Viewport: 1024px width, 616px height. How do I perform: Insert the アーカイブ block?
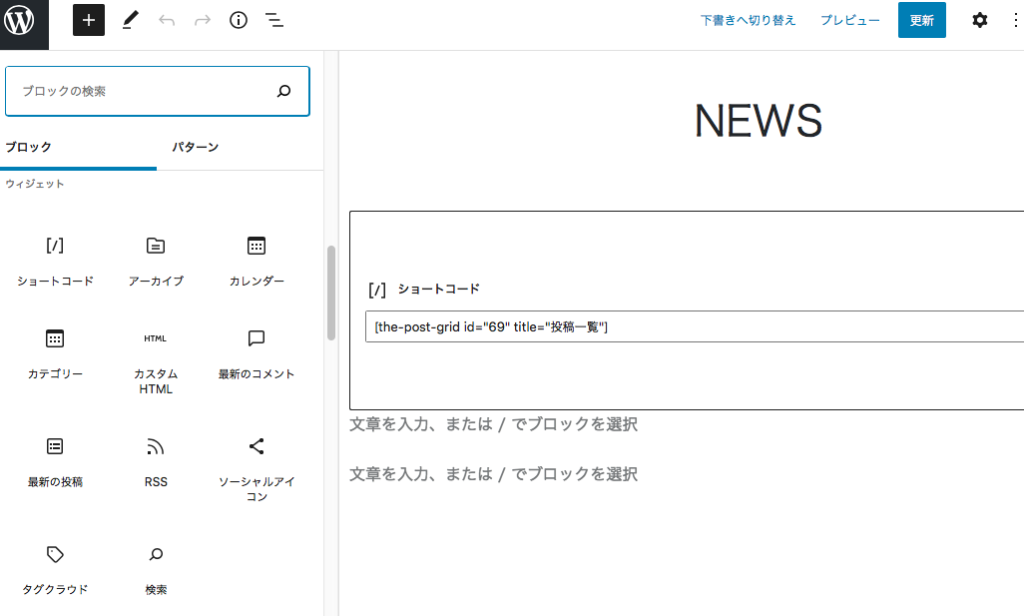tap(155, 262)
